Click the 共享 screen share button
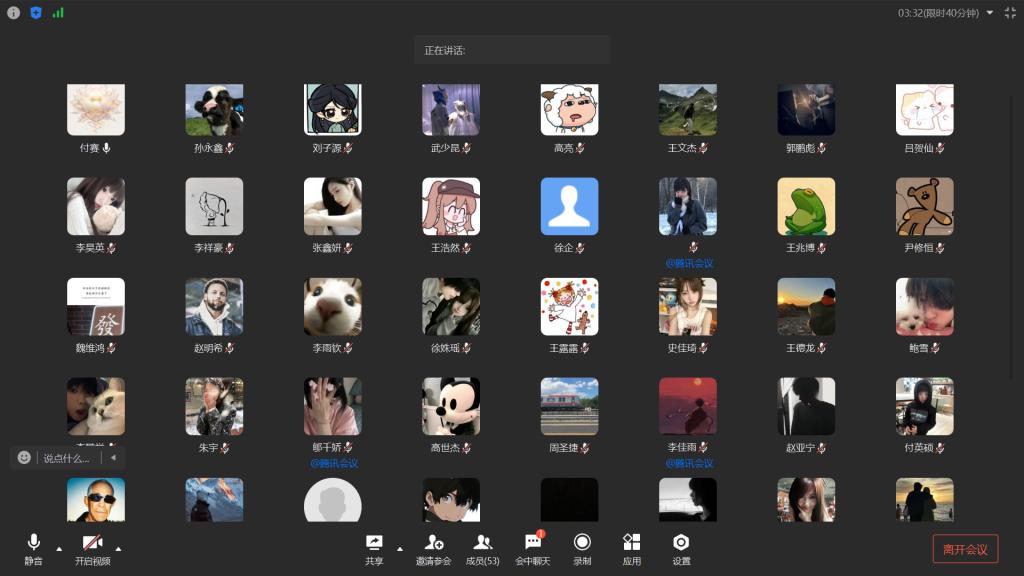 (374, 548)
